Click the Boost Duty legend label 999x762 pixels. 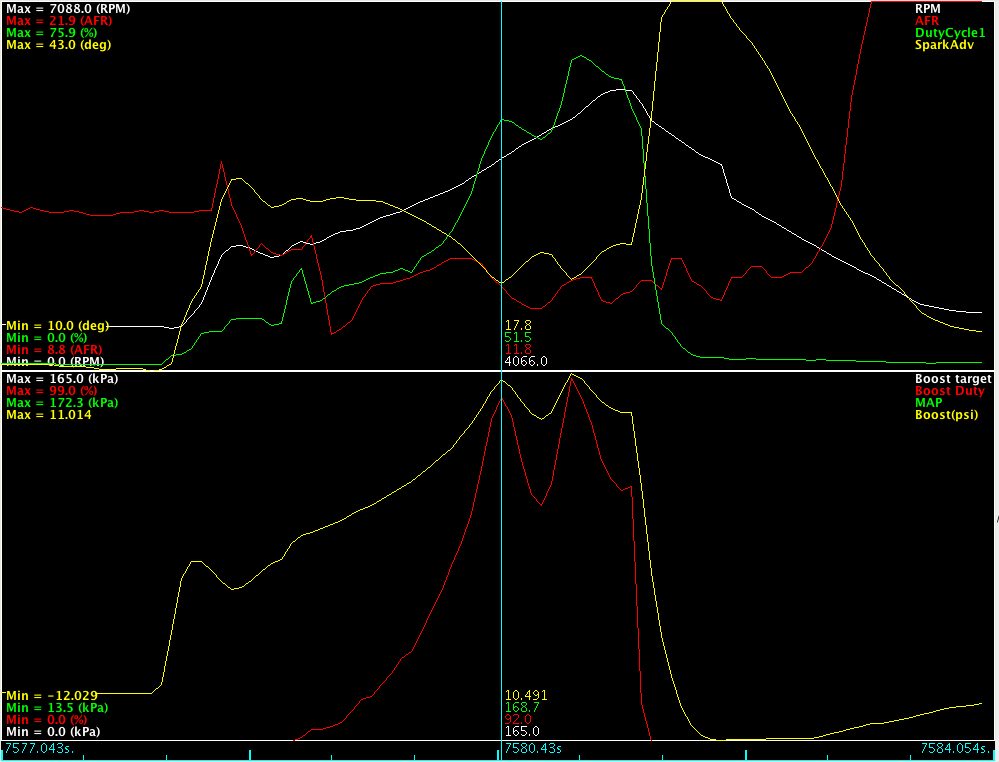click(949, 391)
